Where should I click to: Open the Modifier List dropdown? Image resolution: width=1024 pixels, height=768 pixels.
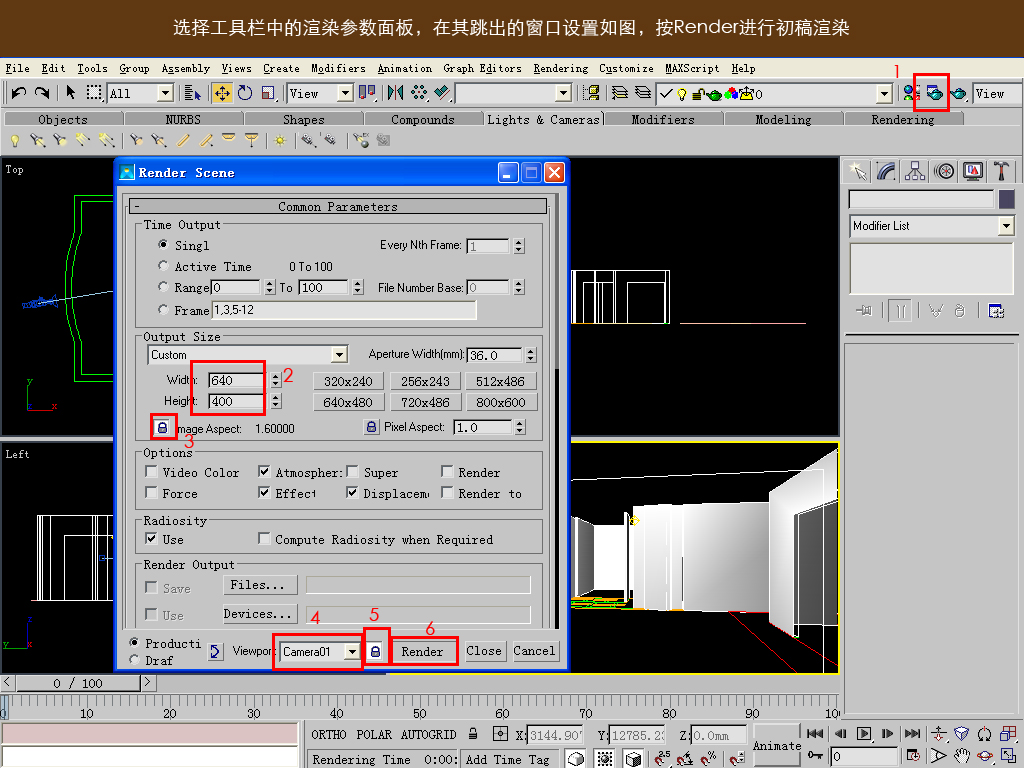pos(1006,226)
